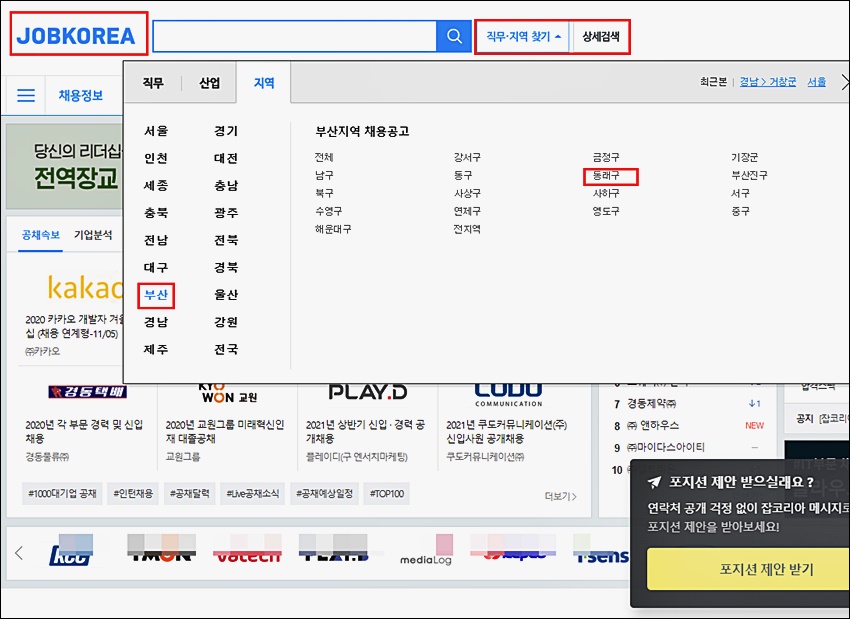
Task: Click the 경동택배 company logo
Action: (x=87, y=392)
